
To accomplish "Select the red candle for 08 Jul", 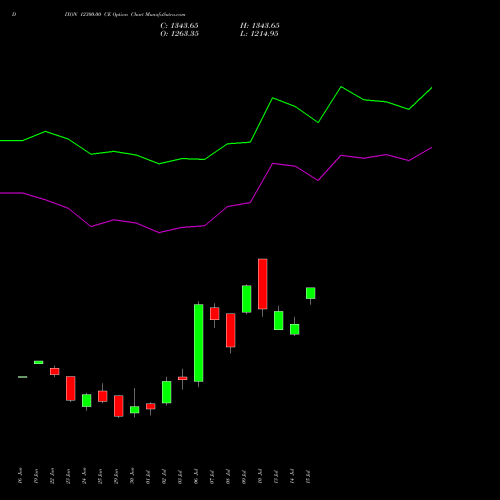I will click(x=231, y=330).
